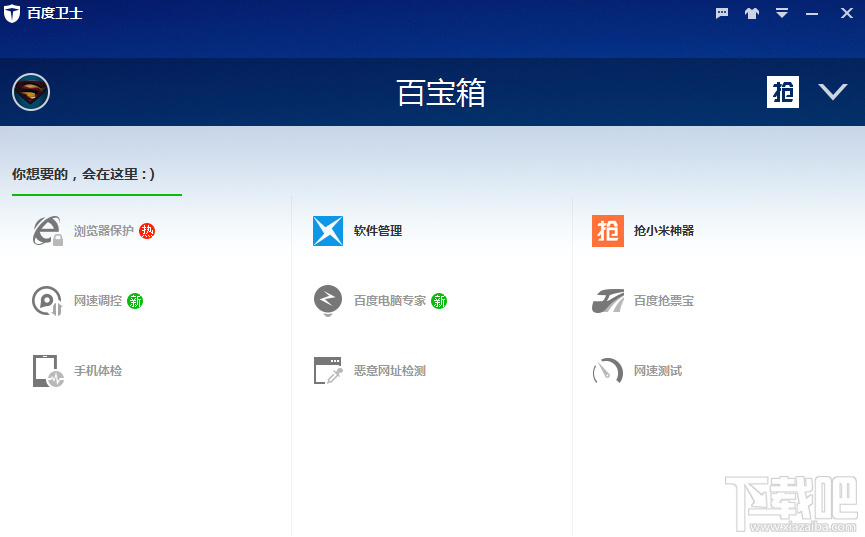Viewport: 865px width, 537px height.
Task: Select the 你想要的，会在这里 tab heading
Action: pos(83,174)
